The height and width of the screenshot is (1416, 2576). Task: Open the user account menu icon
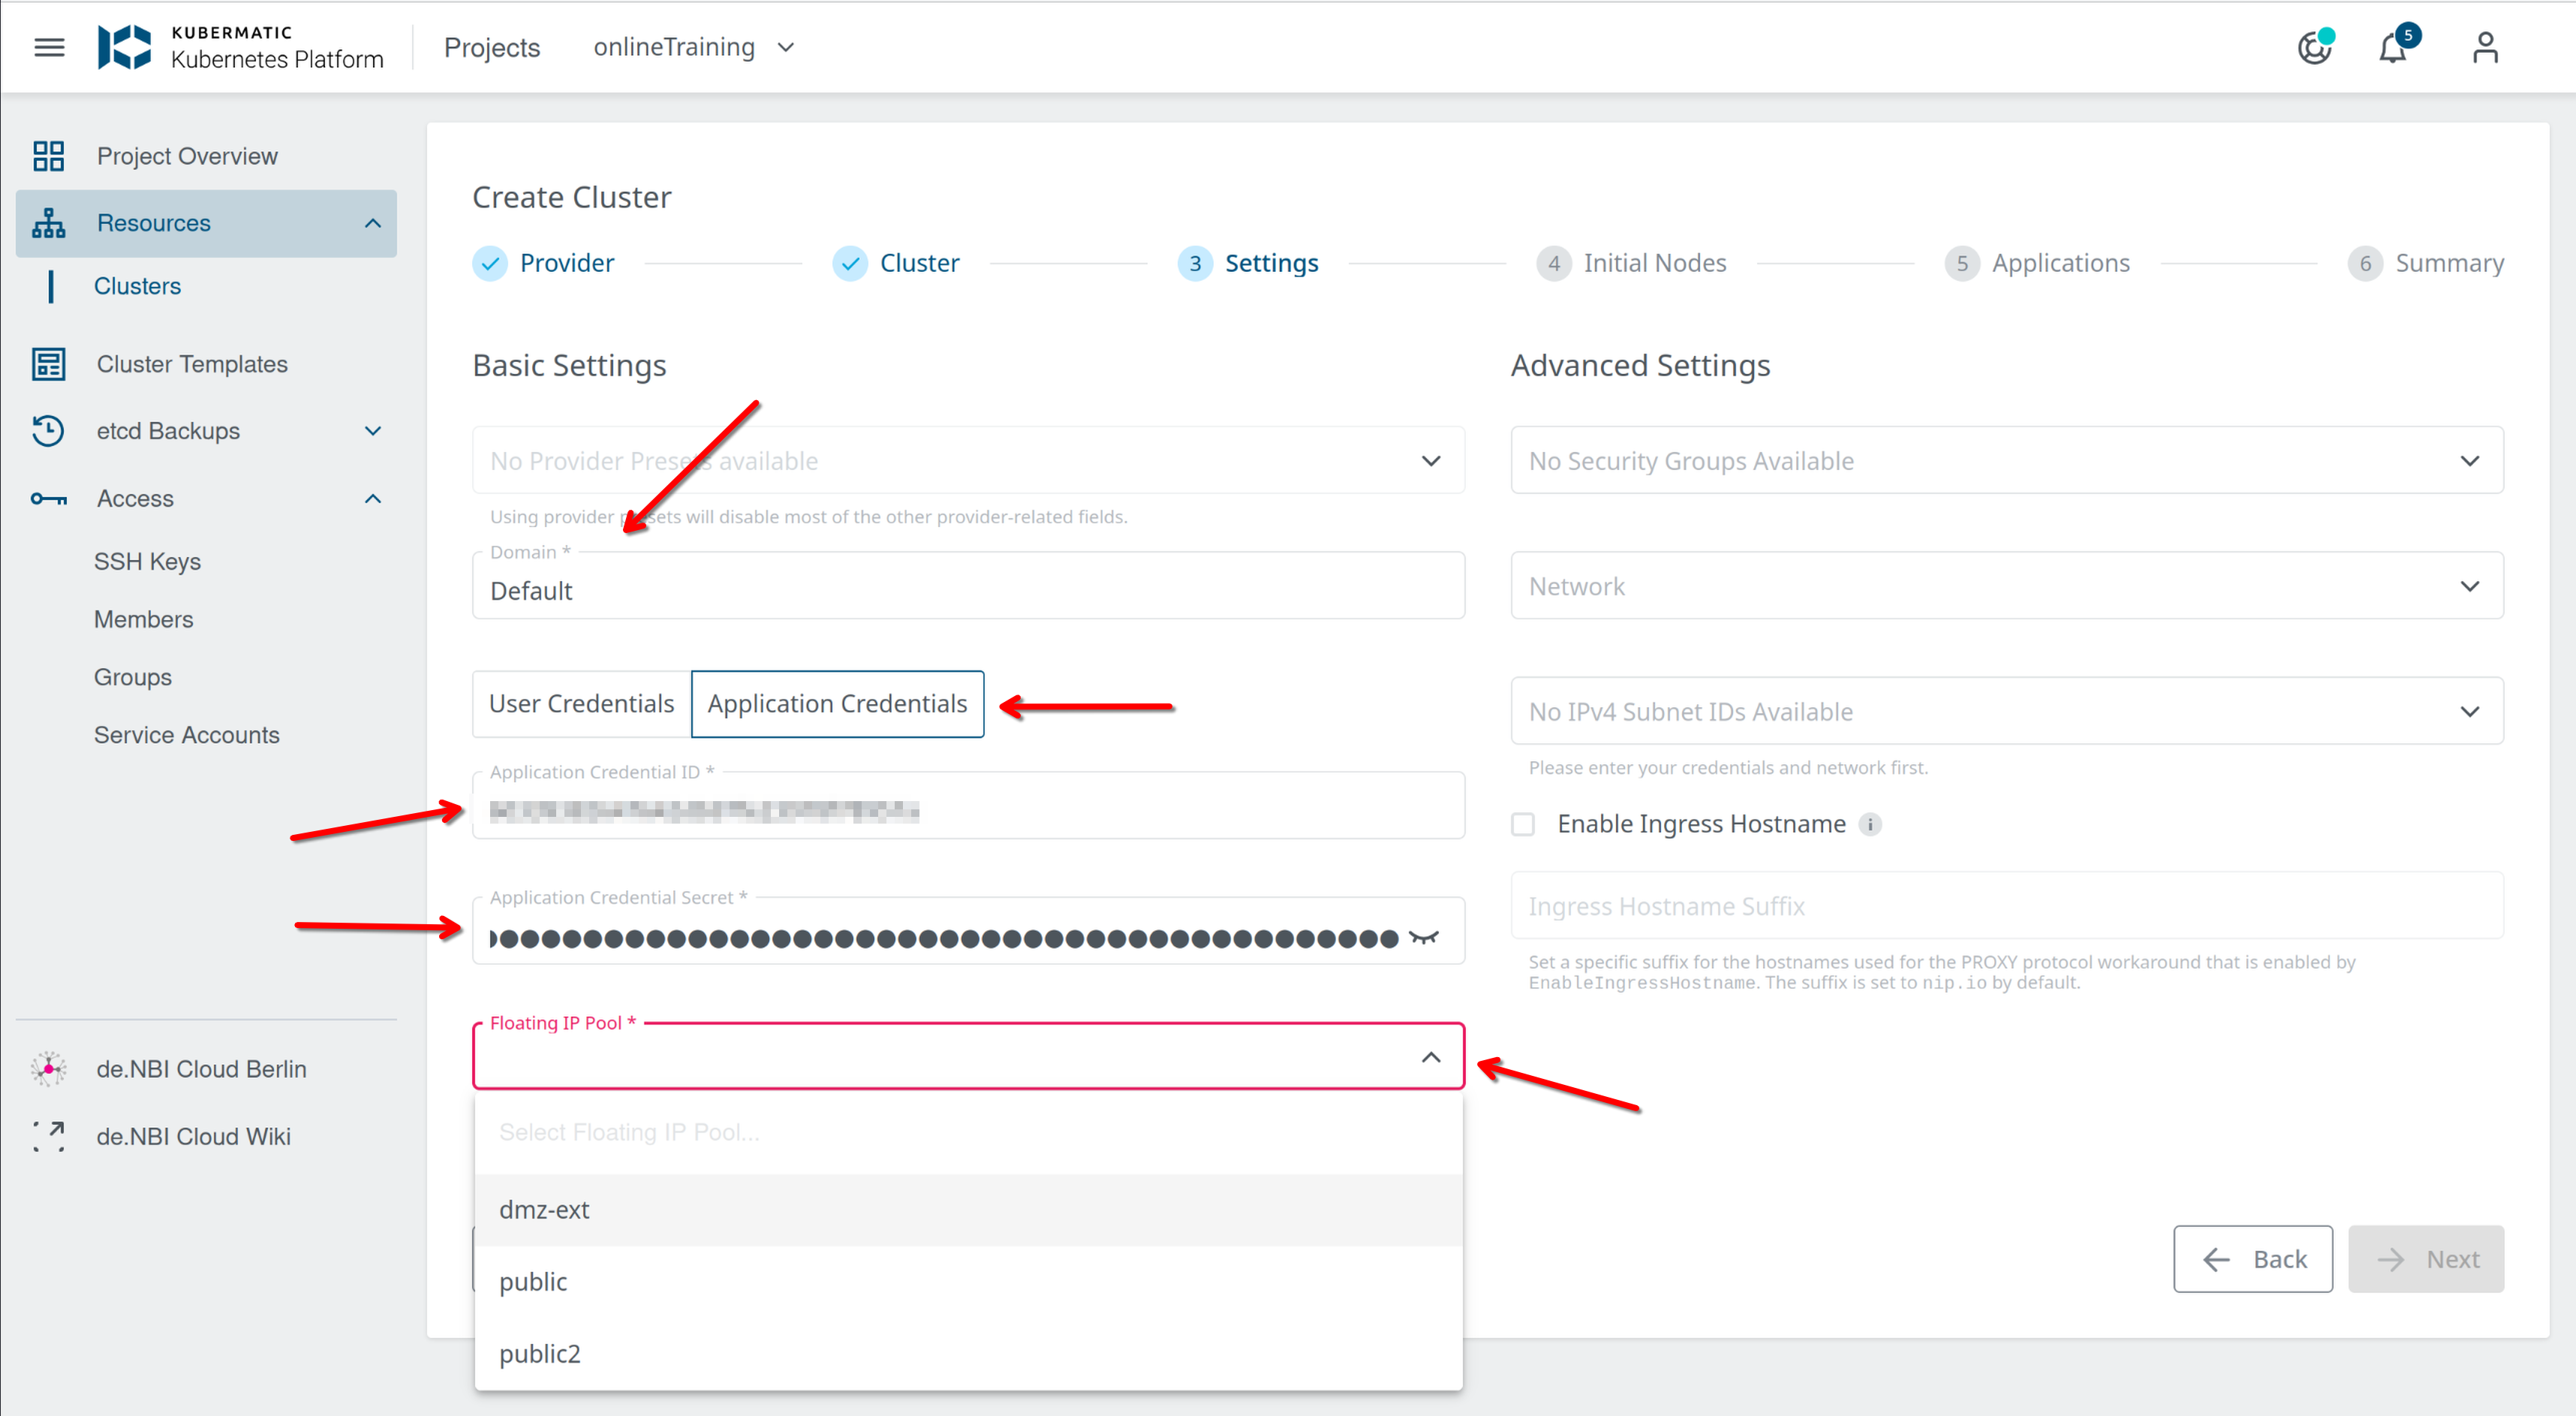click(x=2485, y=47)
